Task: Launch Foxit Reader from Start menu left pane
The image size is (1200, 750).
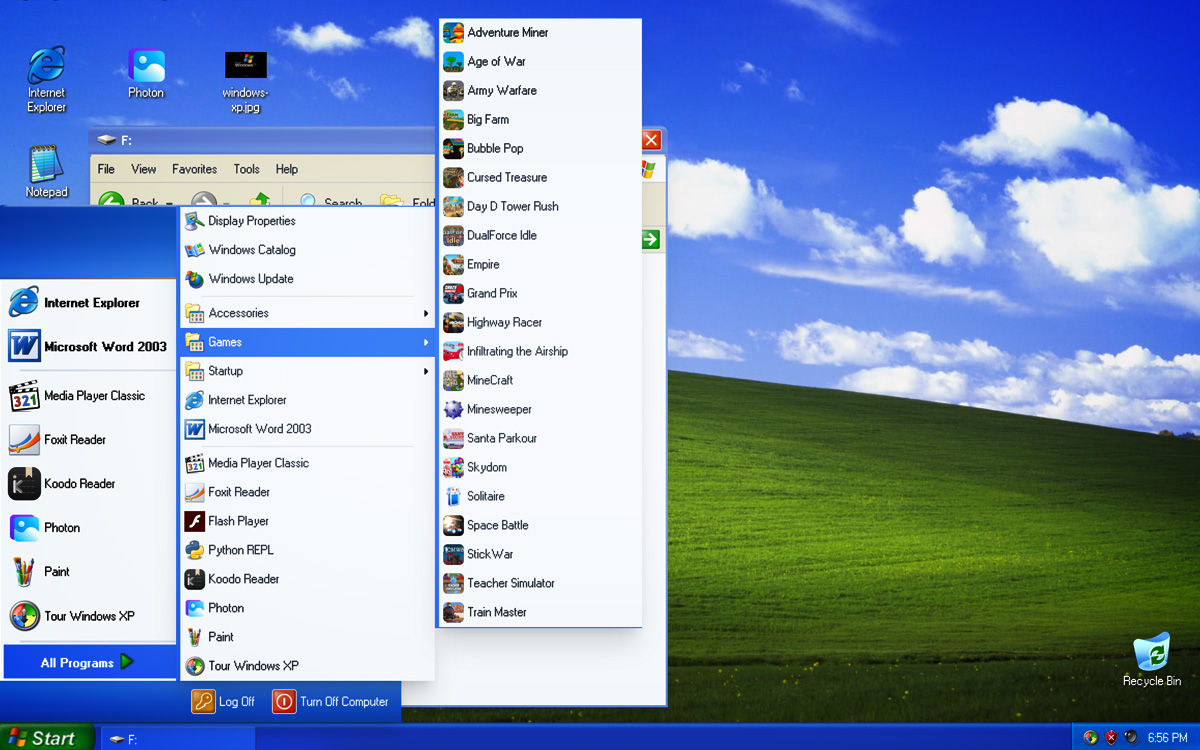Action: click(88, 440)
